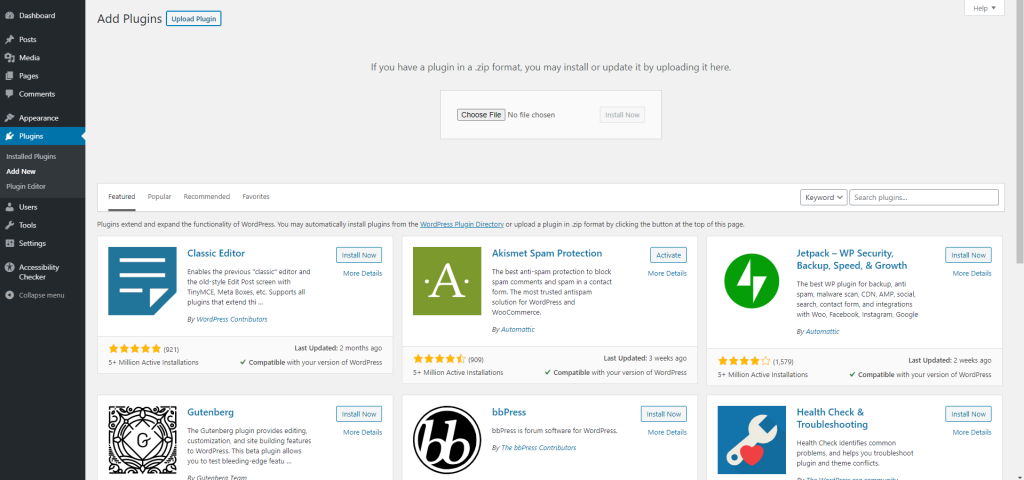Click the Accessibility Checker icon
The width and height of the screenshot is (1024, 480).
(9, 267)
